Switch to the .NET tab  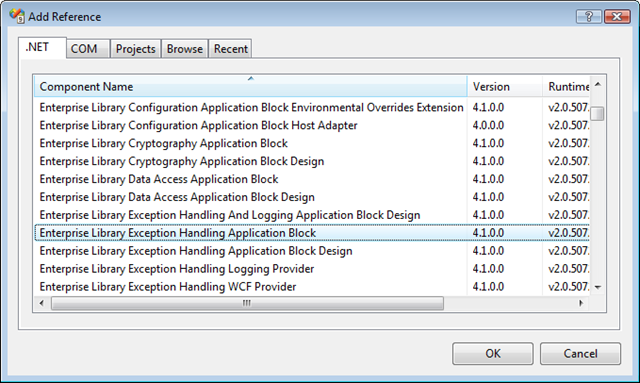42,48
